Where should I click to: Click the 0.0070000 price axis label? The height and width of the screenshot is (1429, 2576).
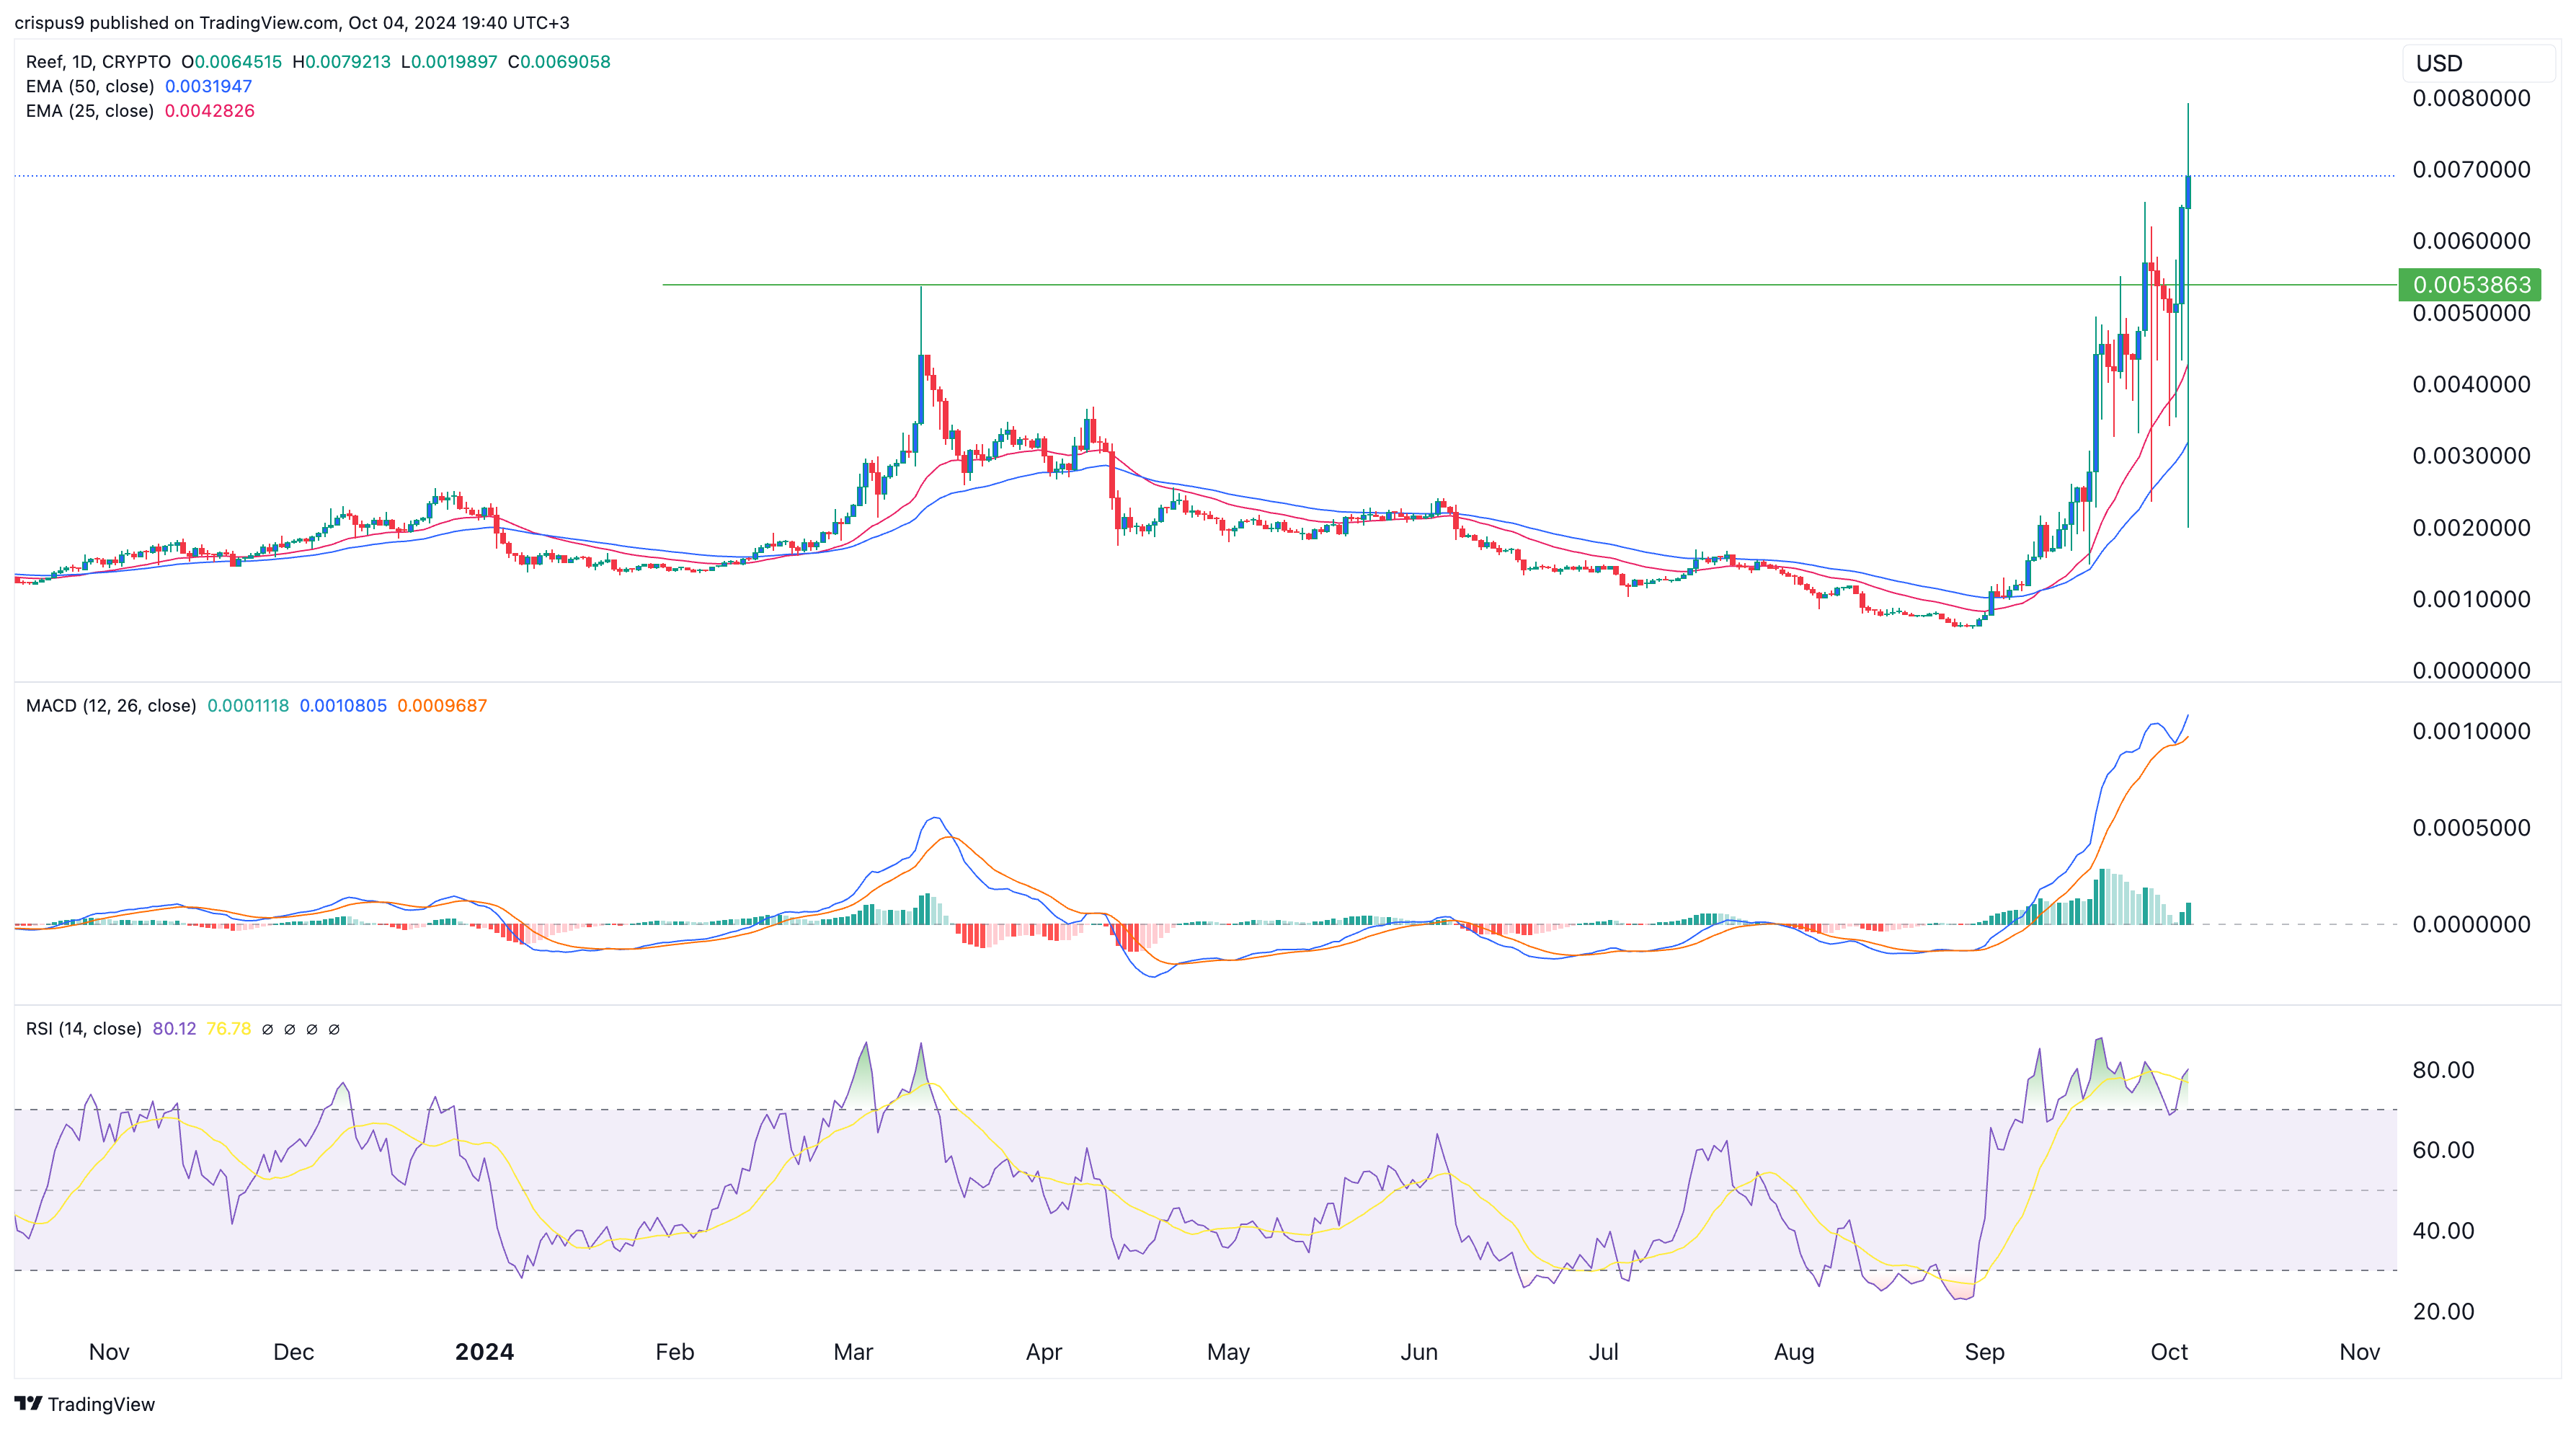tap(2471, 169)
